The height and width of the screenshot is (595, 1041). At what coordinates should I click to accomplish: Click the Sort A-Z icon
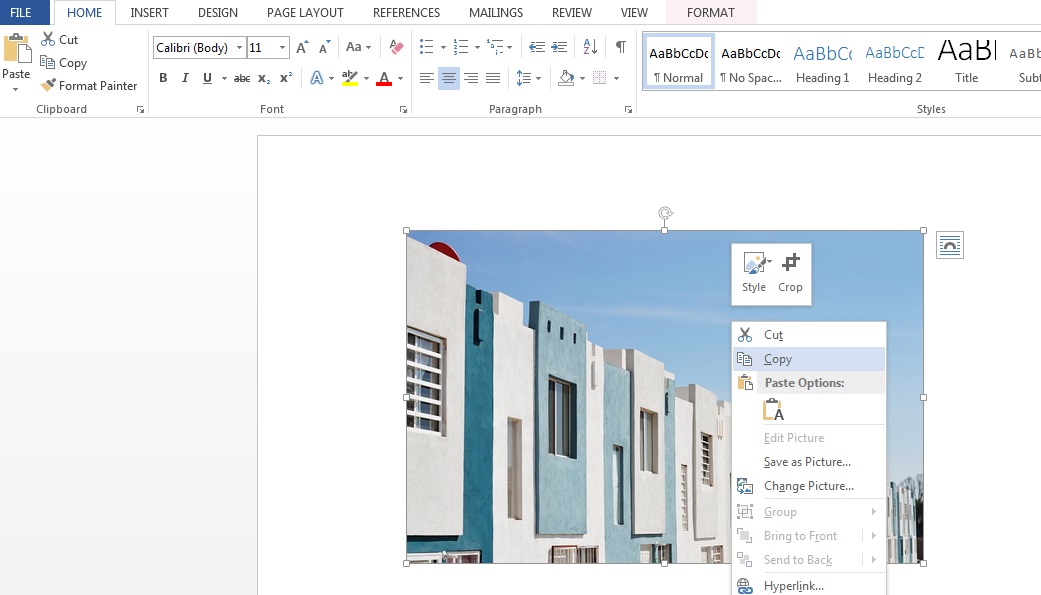(590, 46)
